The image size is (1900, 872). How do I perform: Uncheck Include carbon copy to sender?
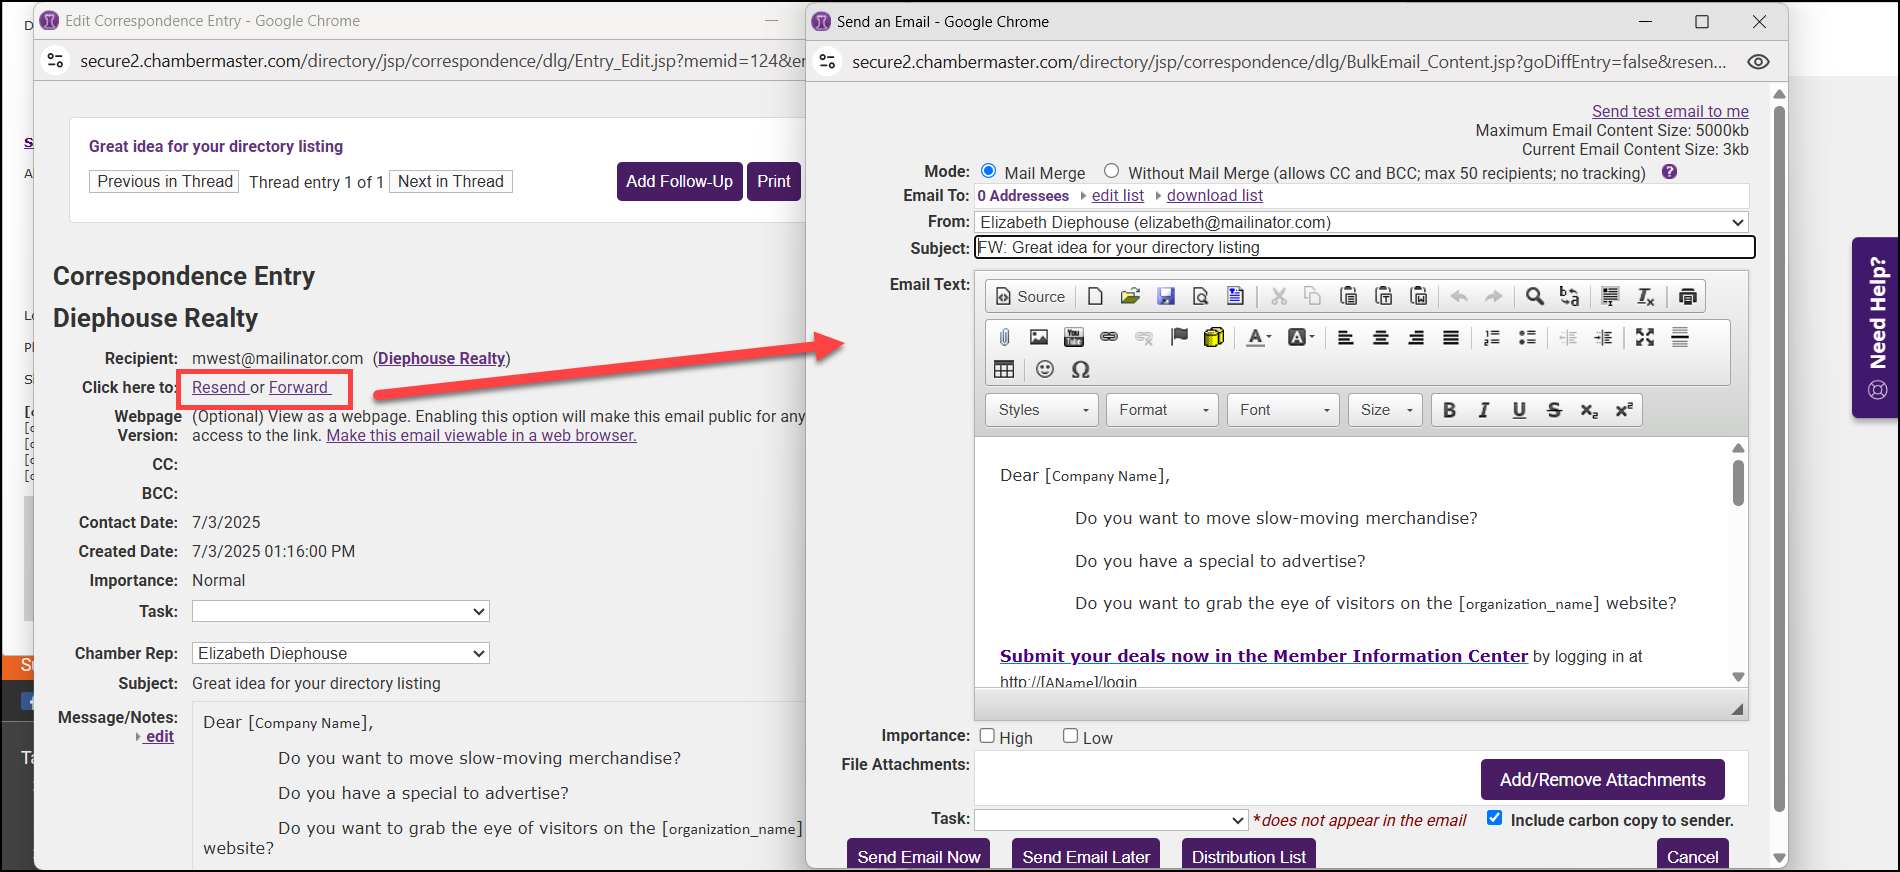point(1494,818)
